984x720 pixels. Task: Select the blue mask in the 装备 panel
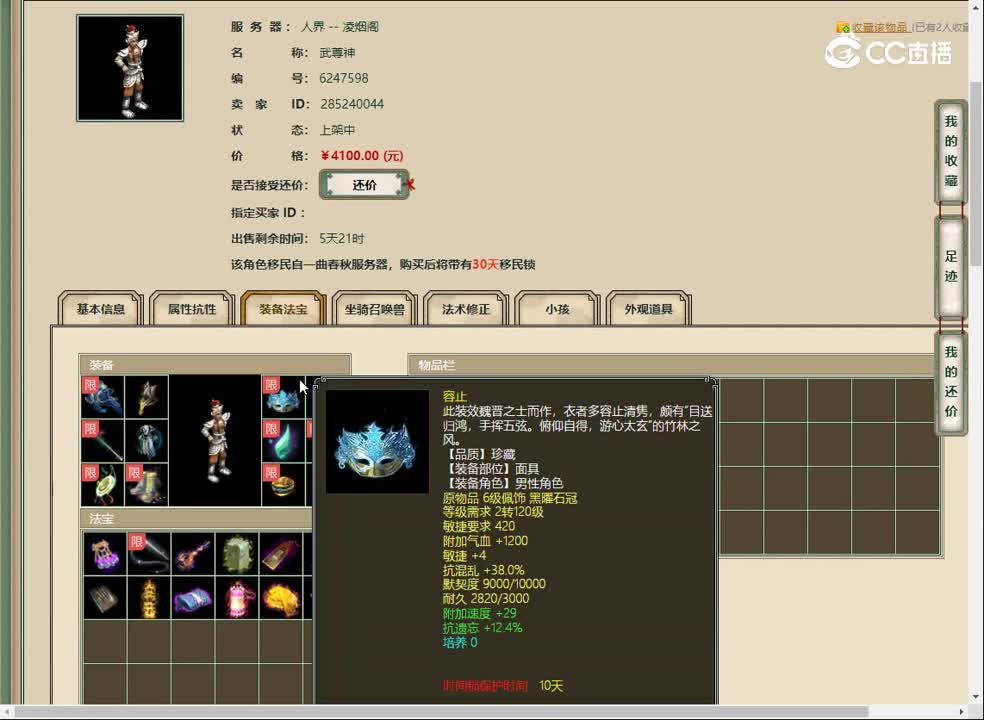[285, 405]
